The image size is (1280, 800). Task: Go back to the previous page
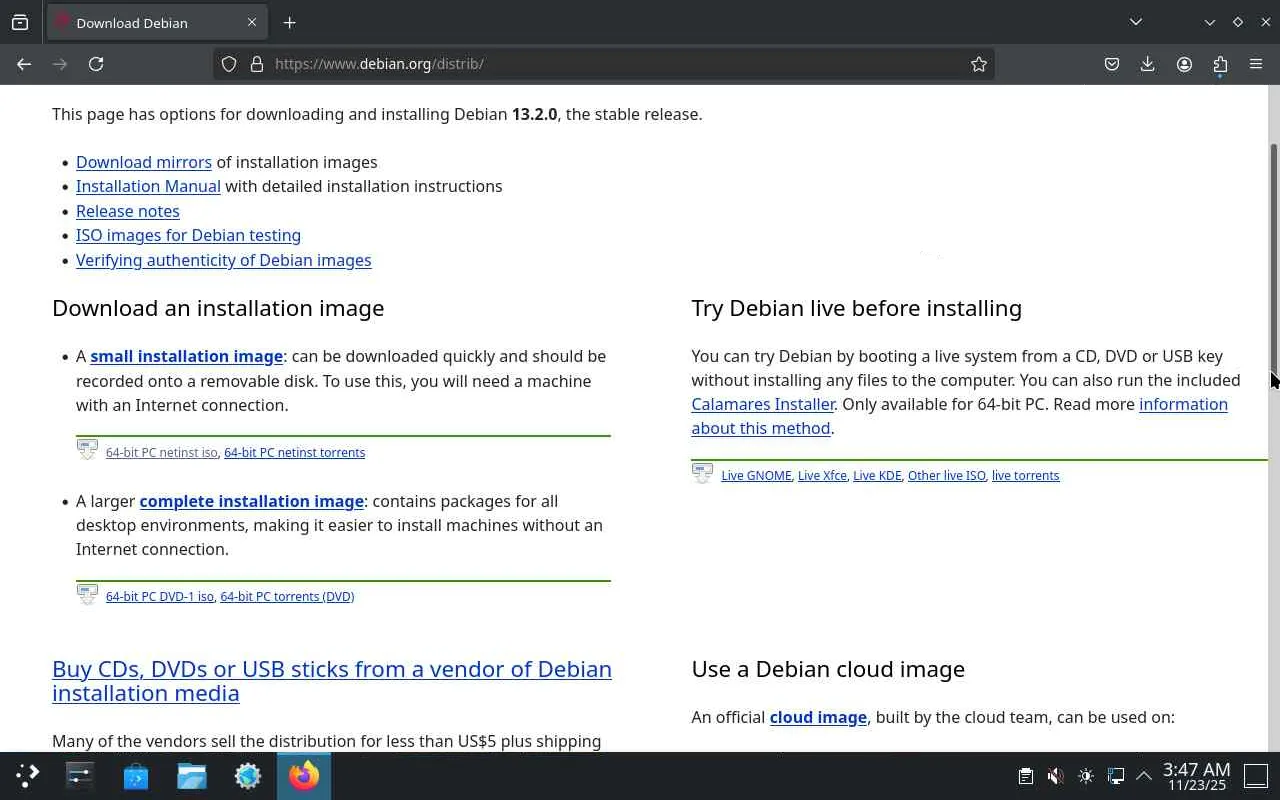24,64
